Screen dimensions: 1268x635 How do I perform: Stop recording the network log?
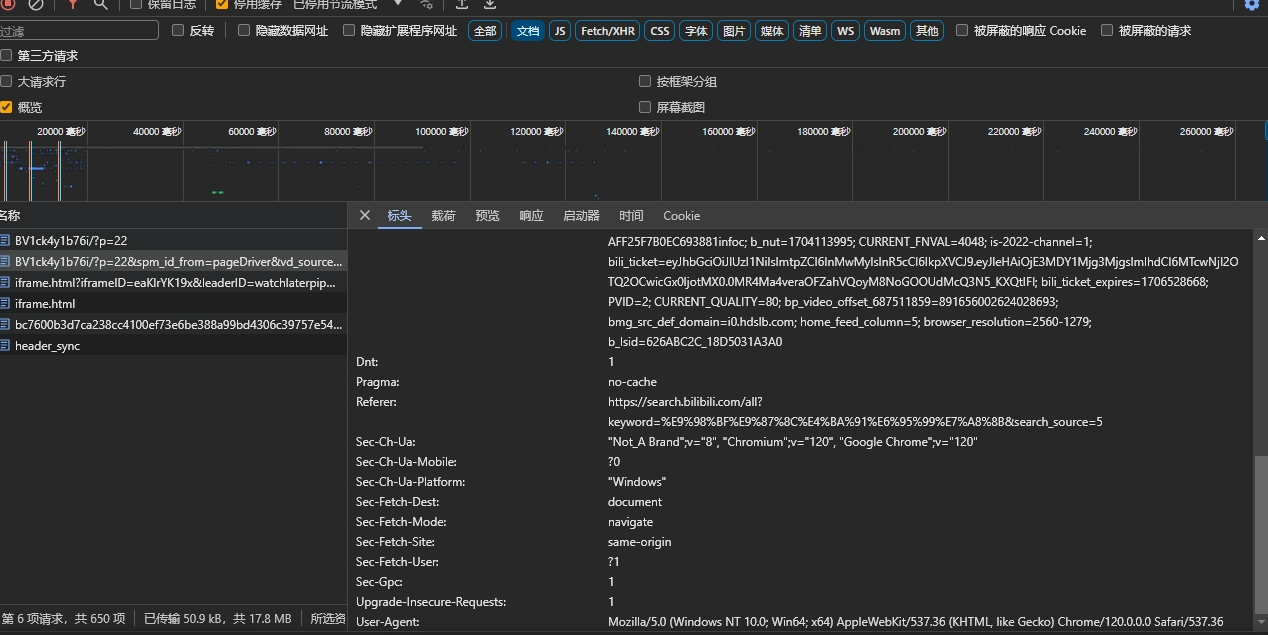(8, 4)
